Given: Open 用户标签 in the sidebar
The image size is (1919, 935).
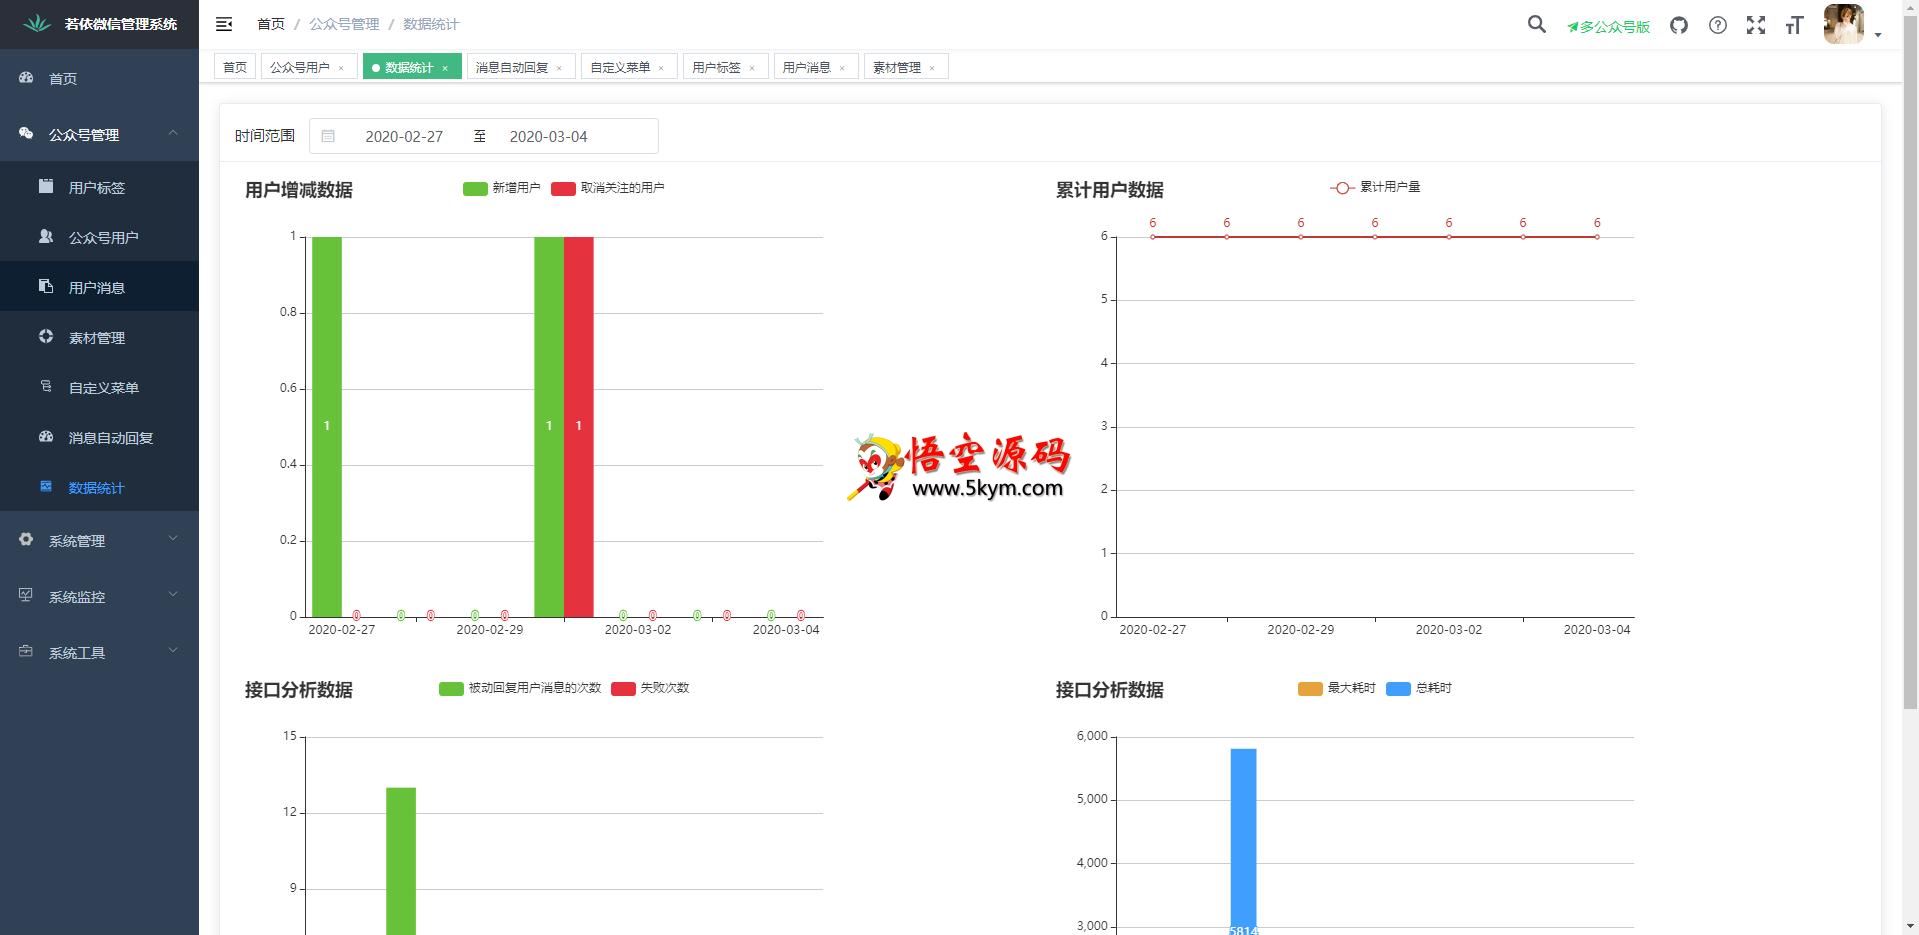Looking at the screenshot, I should click(x=99, y=187).
